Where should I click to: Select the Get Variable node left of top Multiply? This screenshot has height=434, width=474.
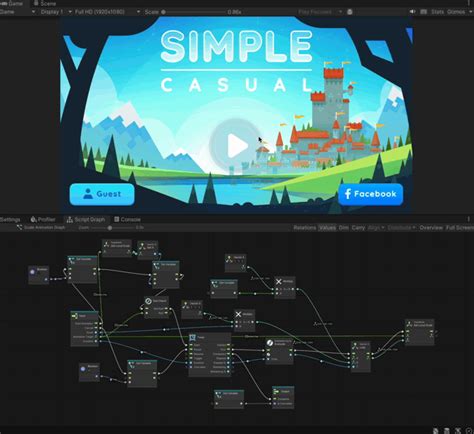(x=224, y=288)
